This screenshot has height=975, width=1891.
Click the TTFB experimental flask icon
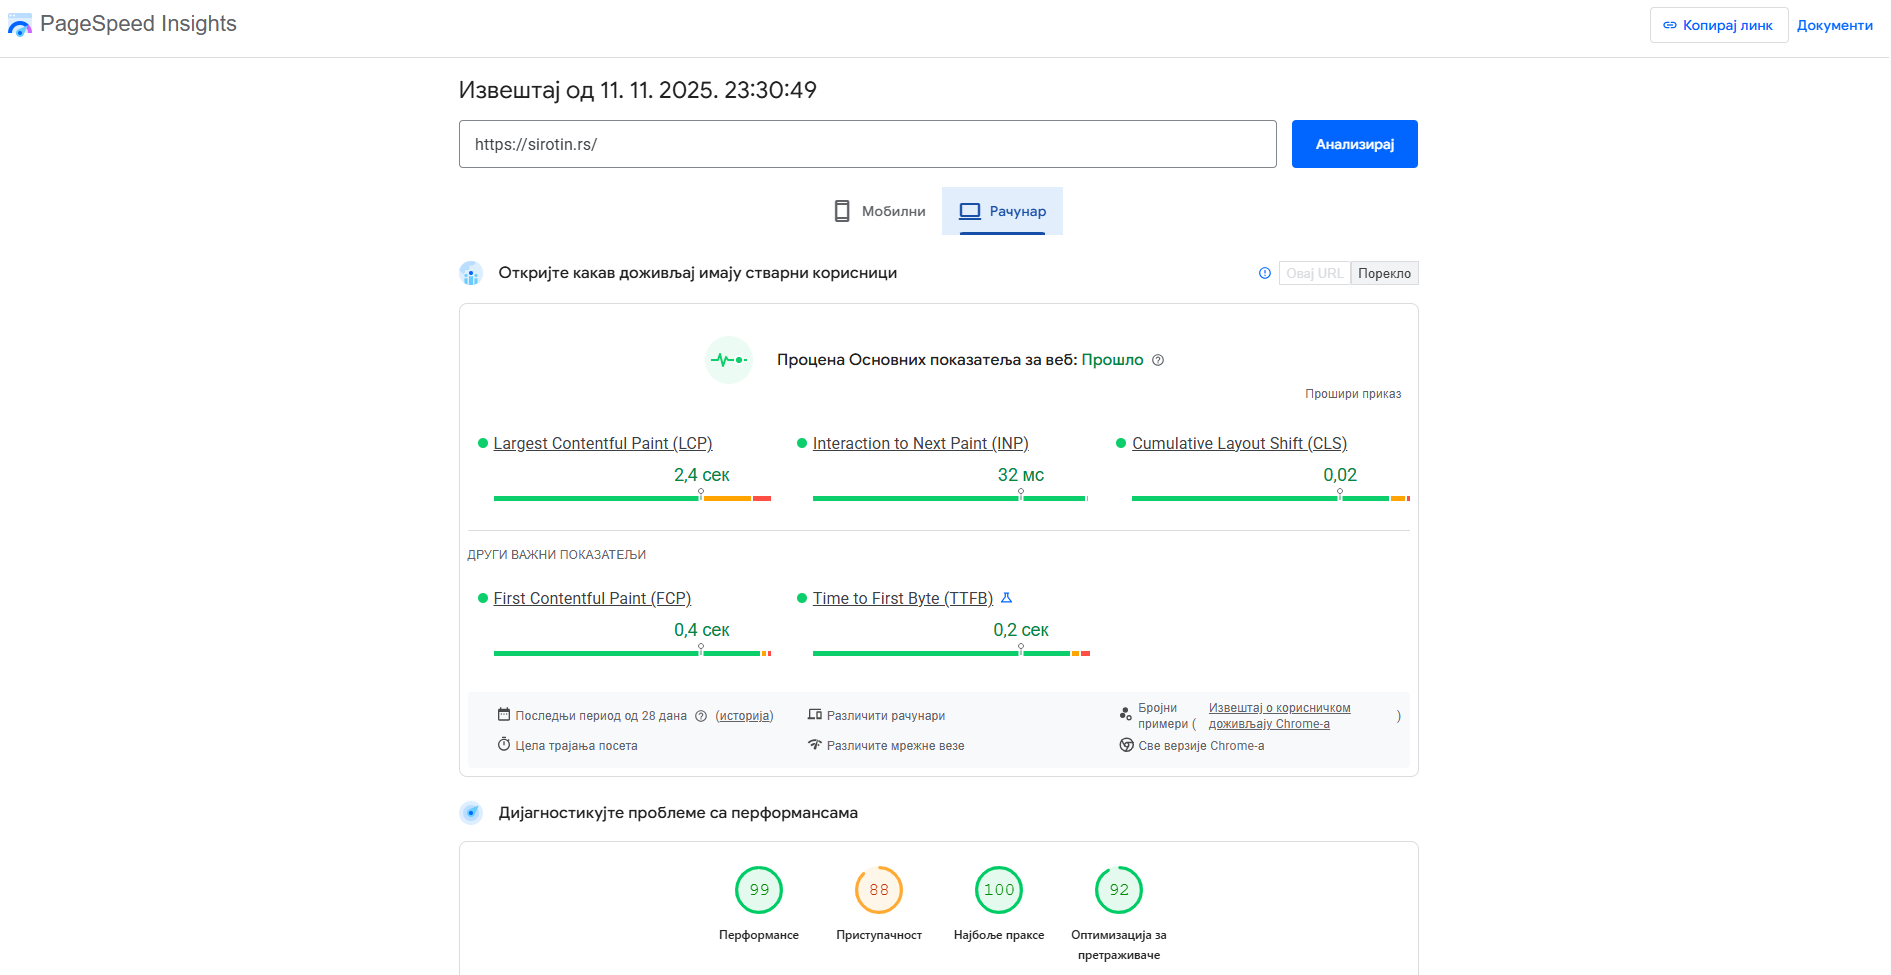[1007, 598]
